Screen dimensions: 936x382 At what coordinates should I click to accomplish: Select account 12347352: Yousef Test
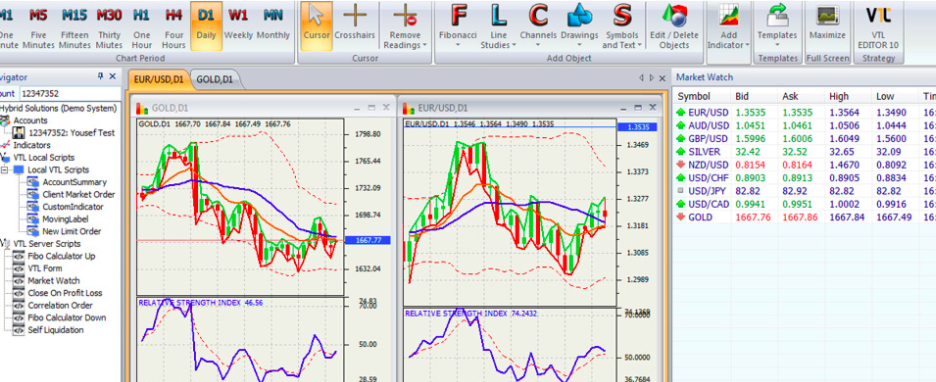click(72, 133)
